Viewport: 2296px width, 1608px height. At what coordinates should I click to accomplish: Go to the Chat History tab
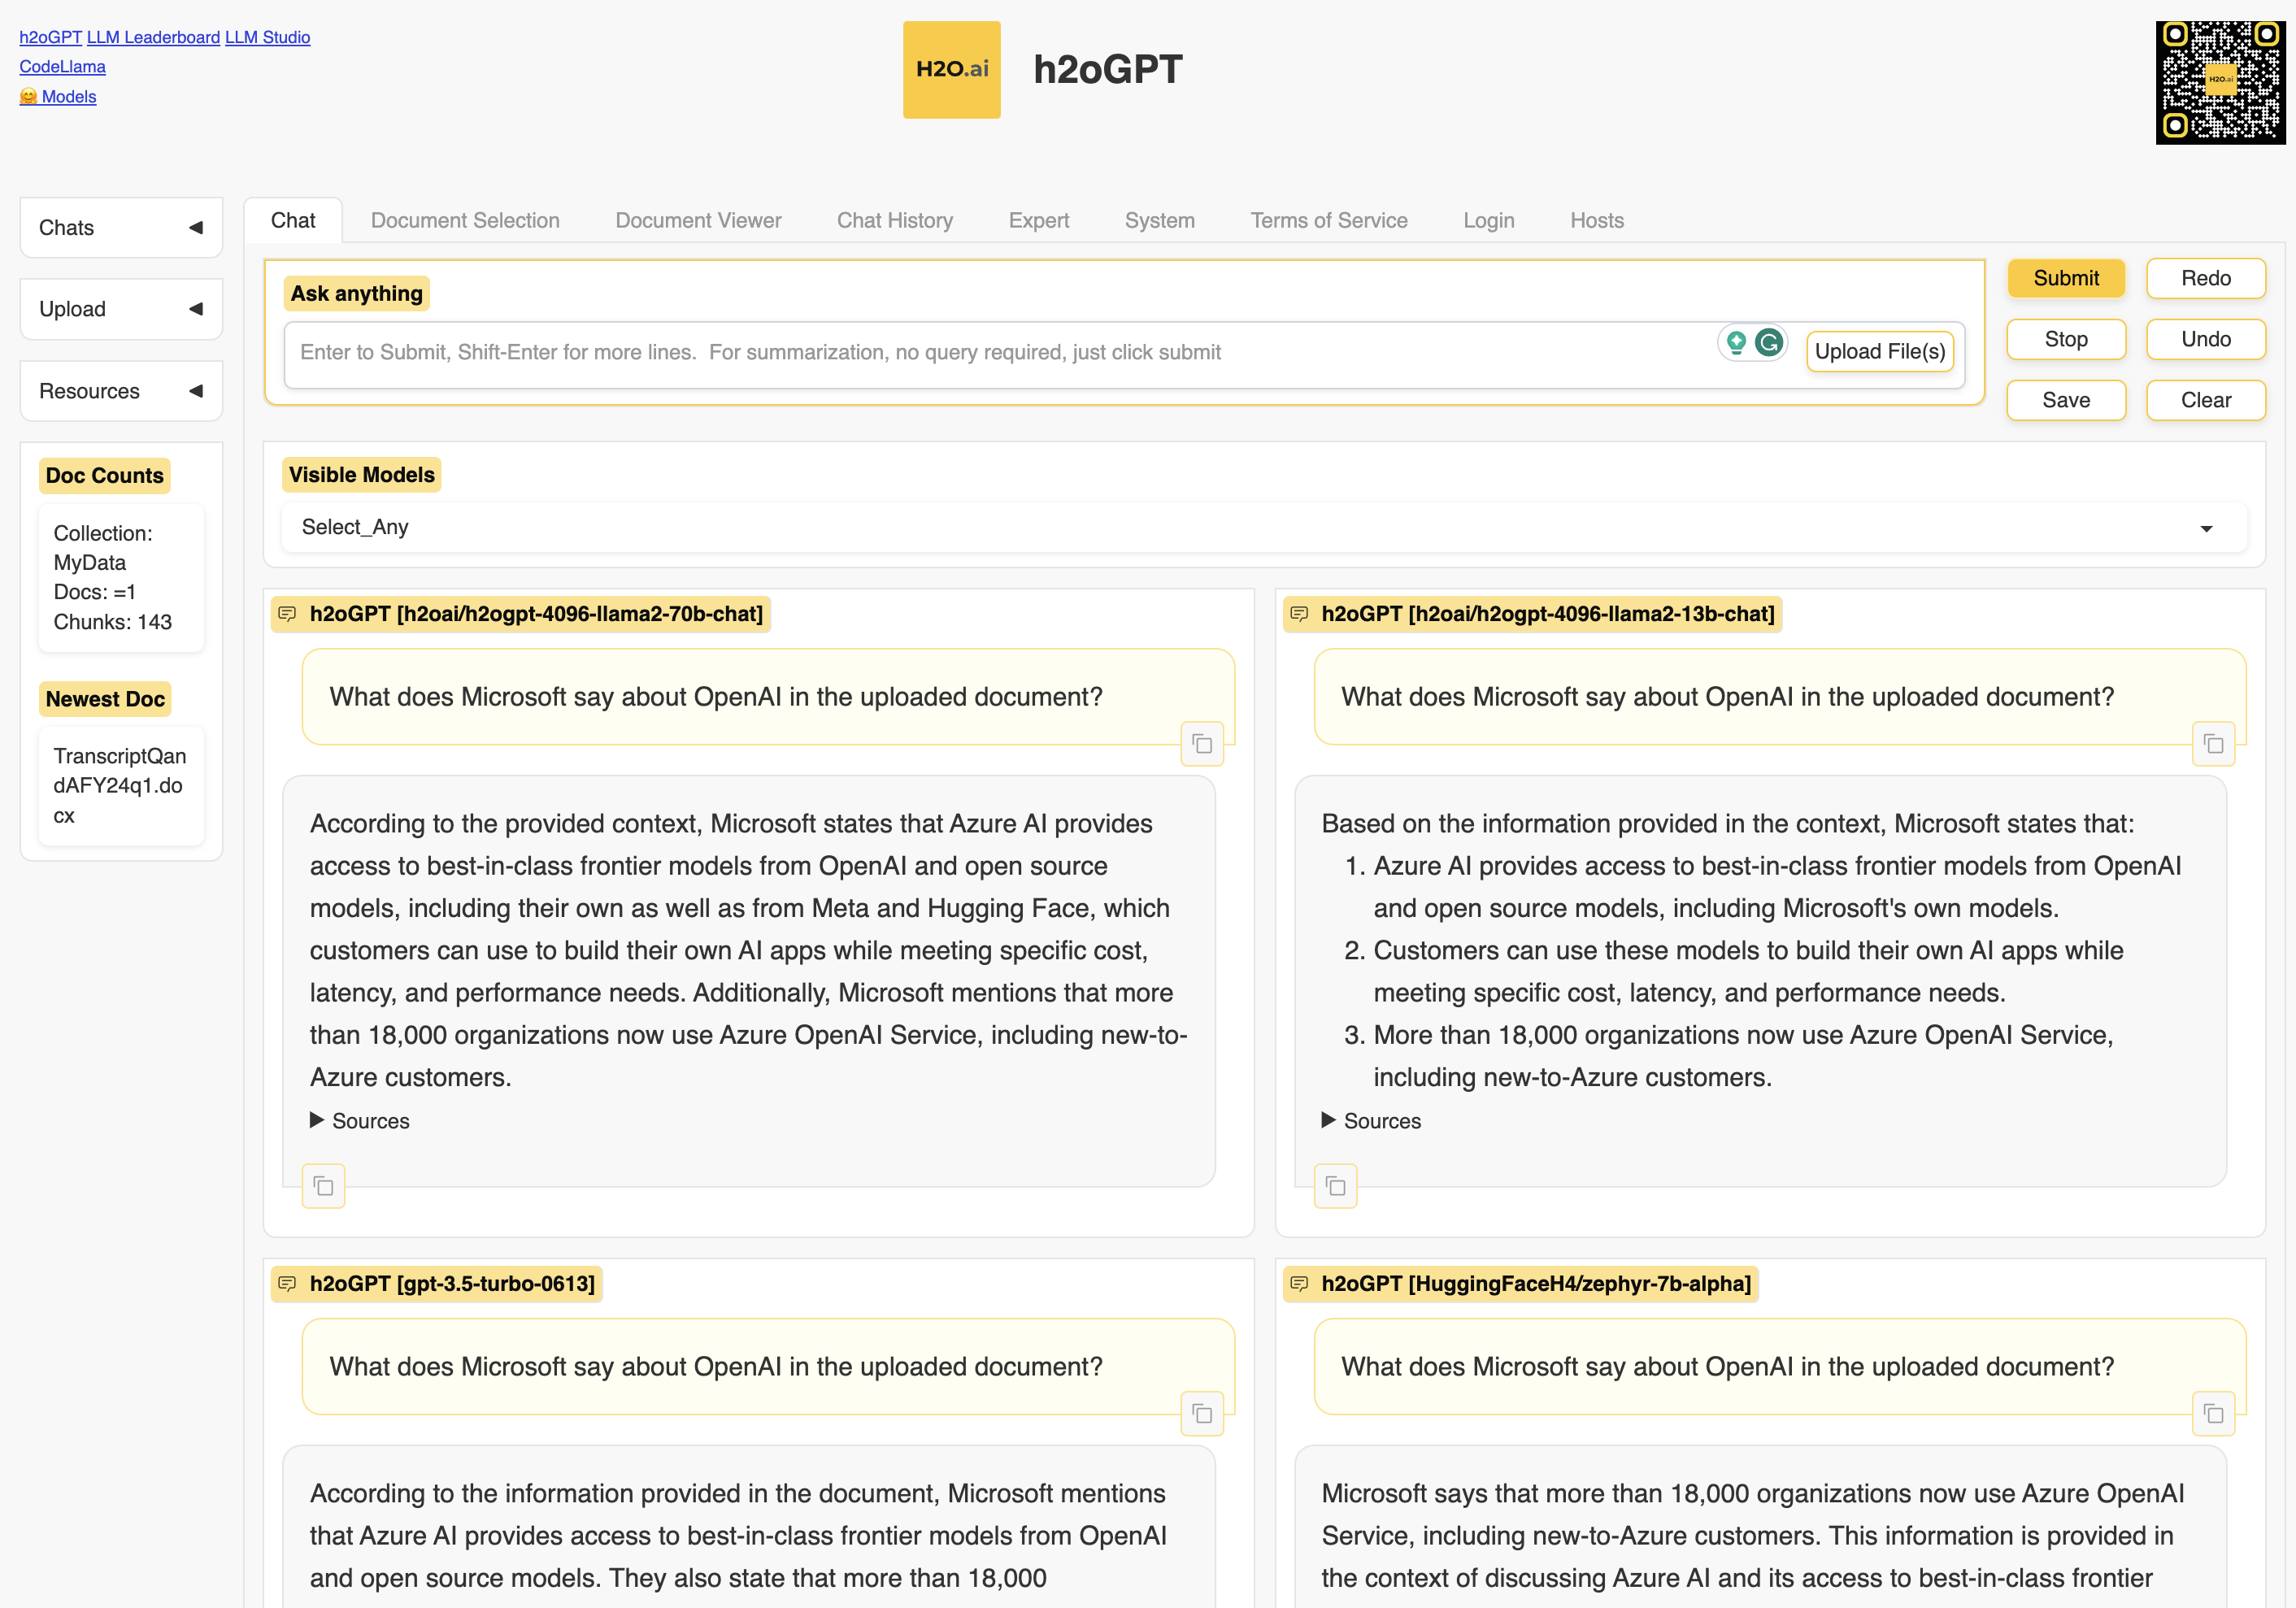click(895, 220)
